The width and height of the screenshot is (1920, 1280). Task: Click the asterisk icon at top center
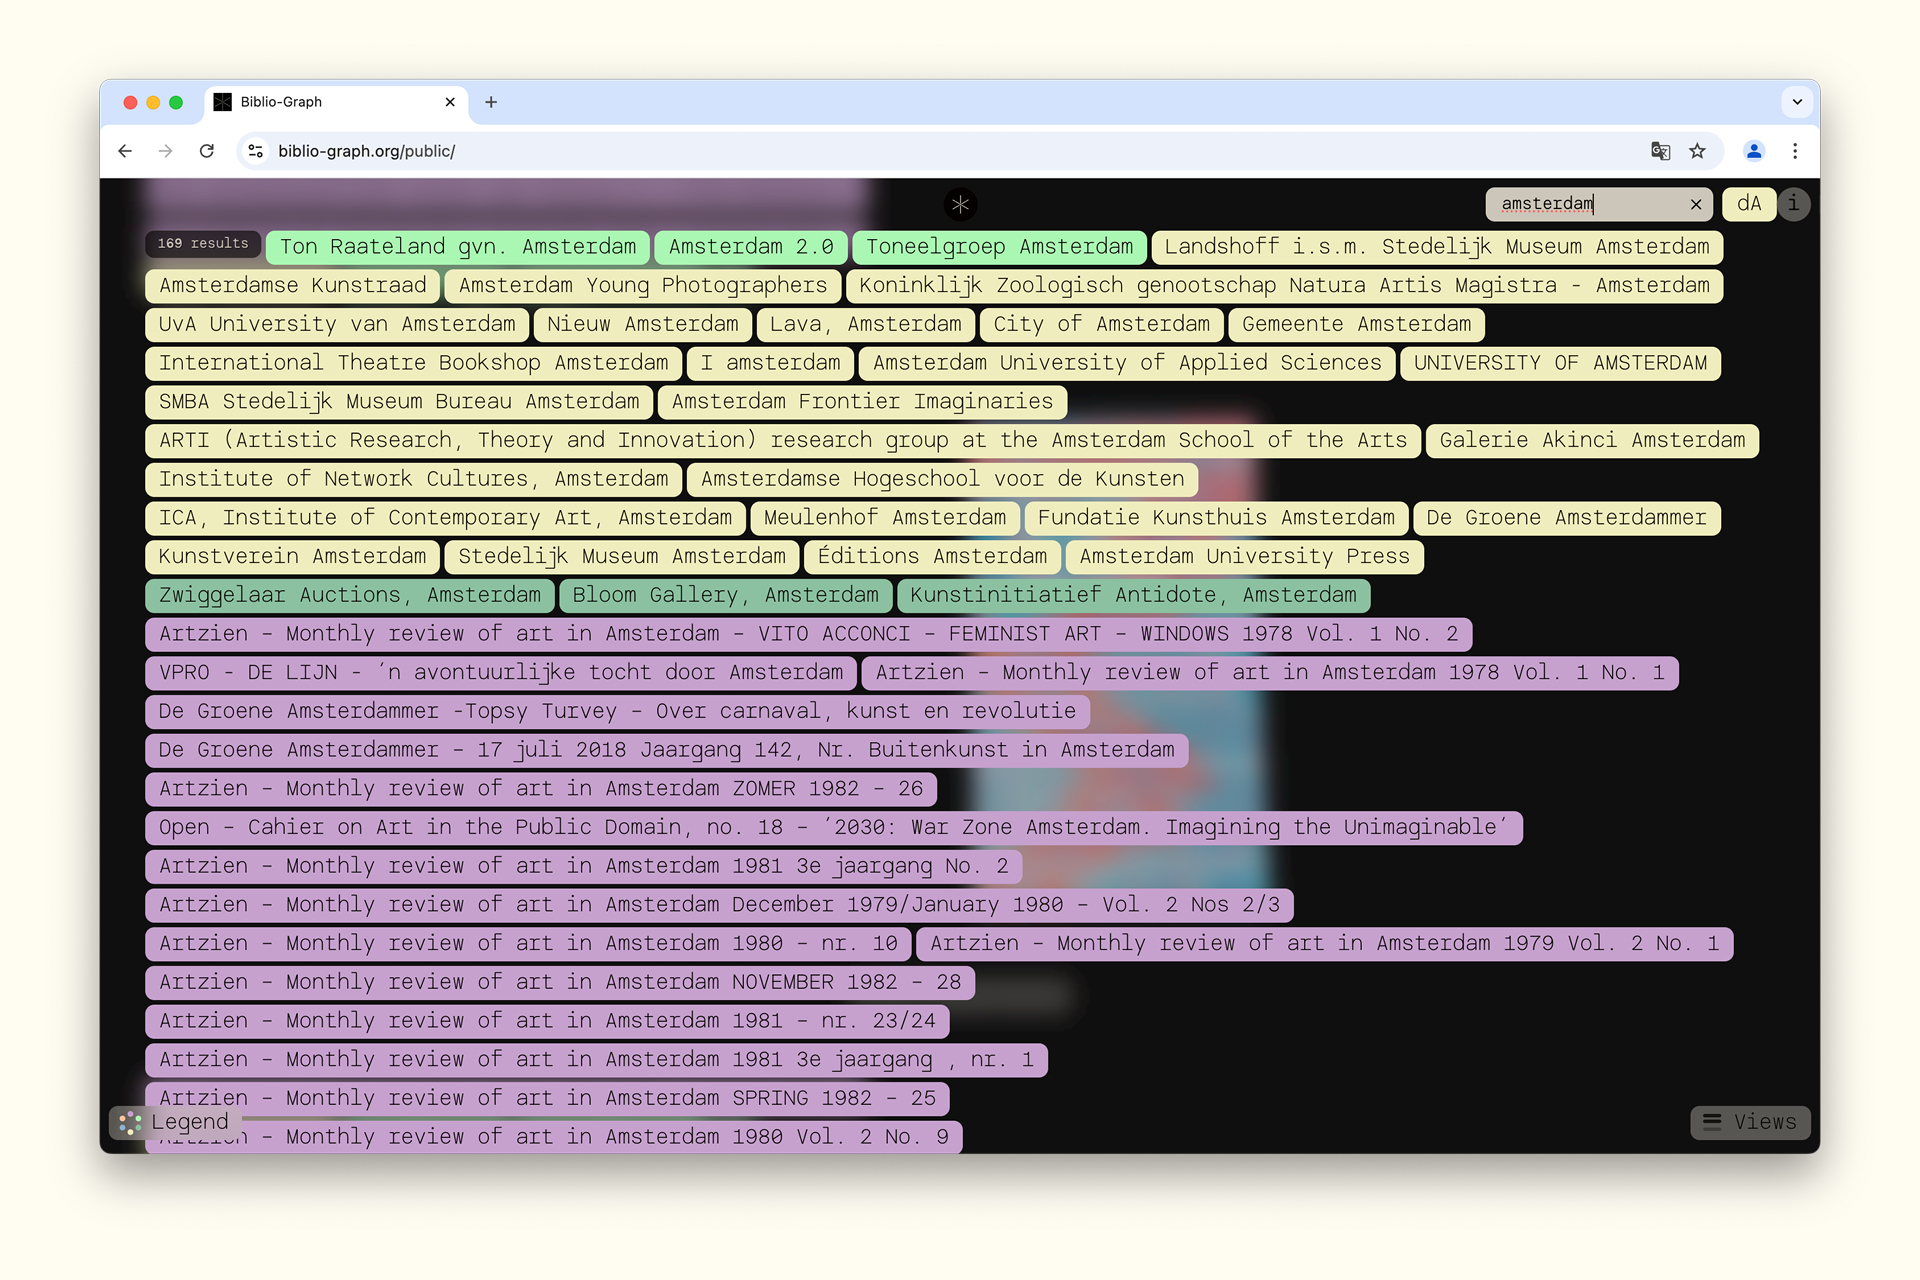coord(960,204)
